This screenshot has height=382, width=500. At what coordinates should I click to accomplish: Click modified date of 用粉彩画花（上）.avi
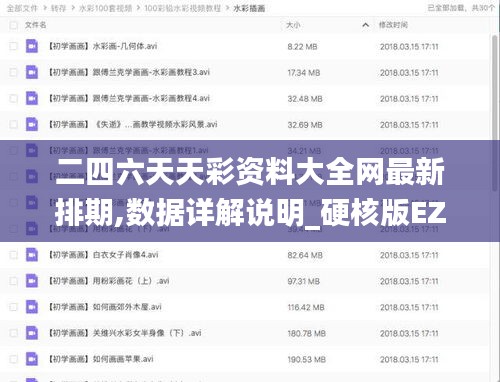(409, 281)
